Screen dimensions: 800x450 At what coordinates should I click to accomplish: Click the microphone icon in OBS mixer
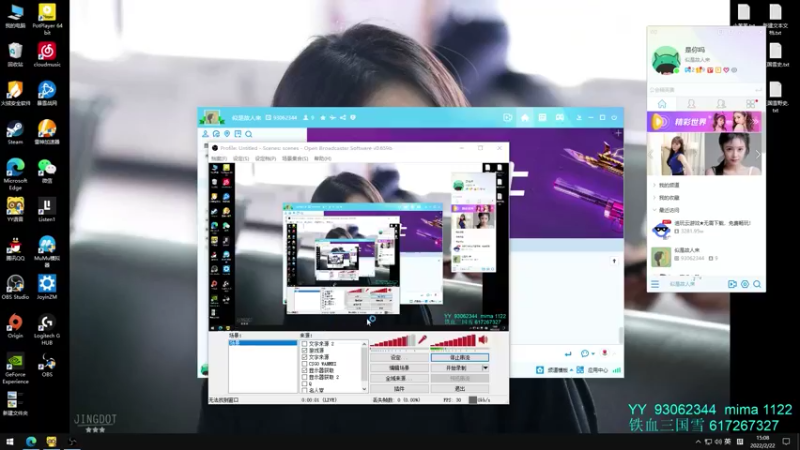click(422, 340)
